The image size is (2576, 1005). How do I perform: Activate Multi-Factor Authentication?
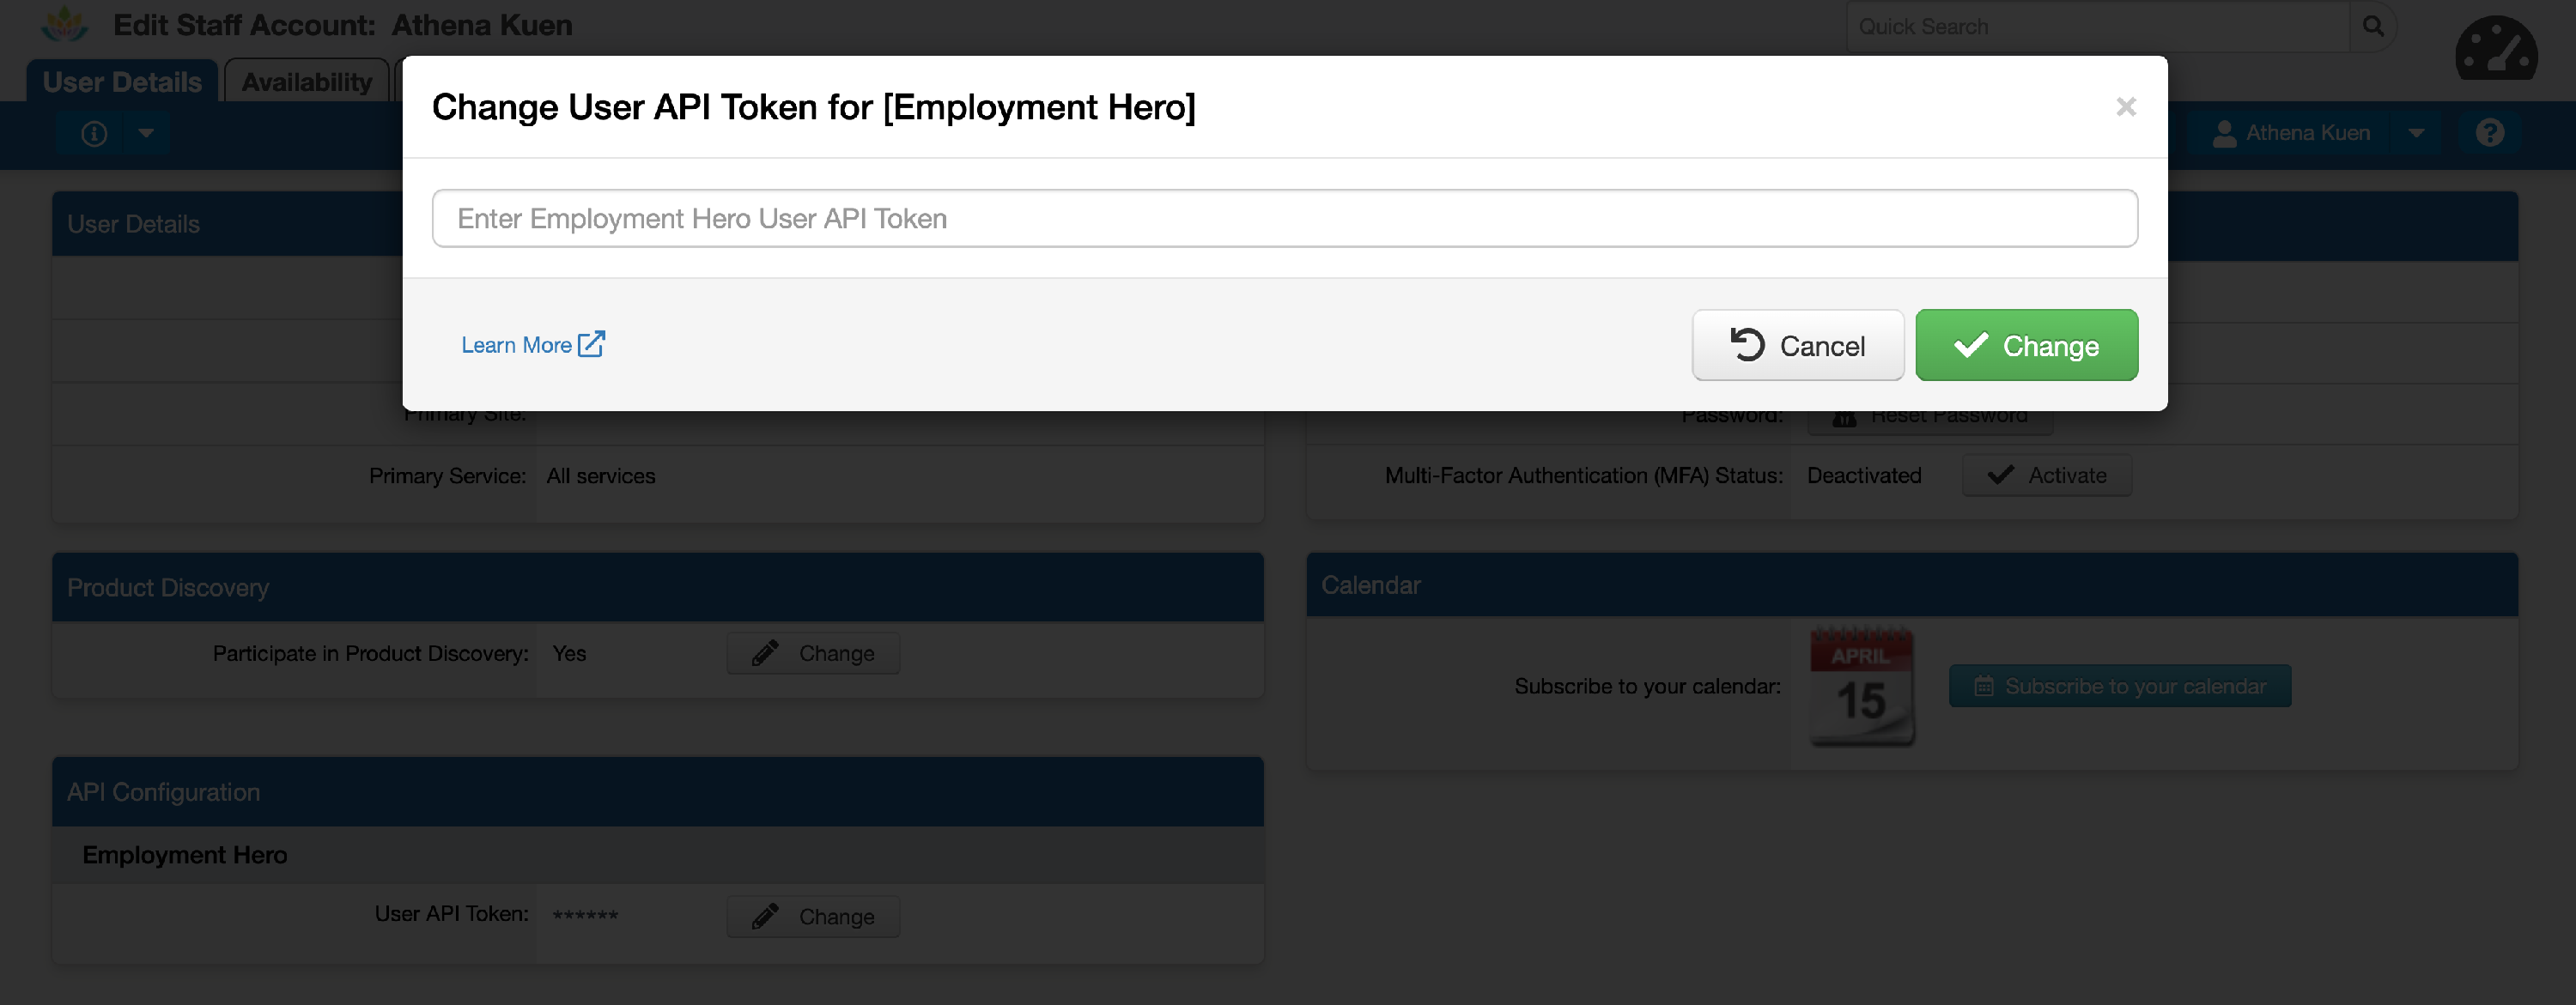[x=2046, y=476]
